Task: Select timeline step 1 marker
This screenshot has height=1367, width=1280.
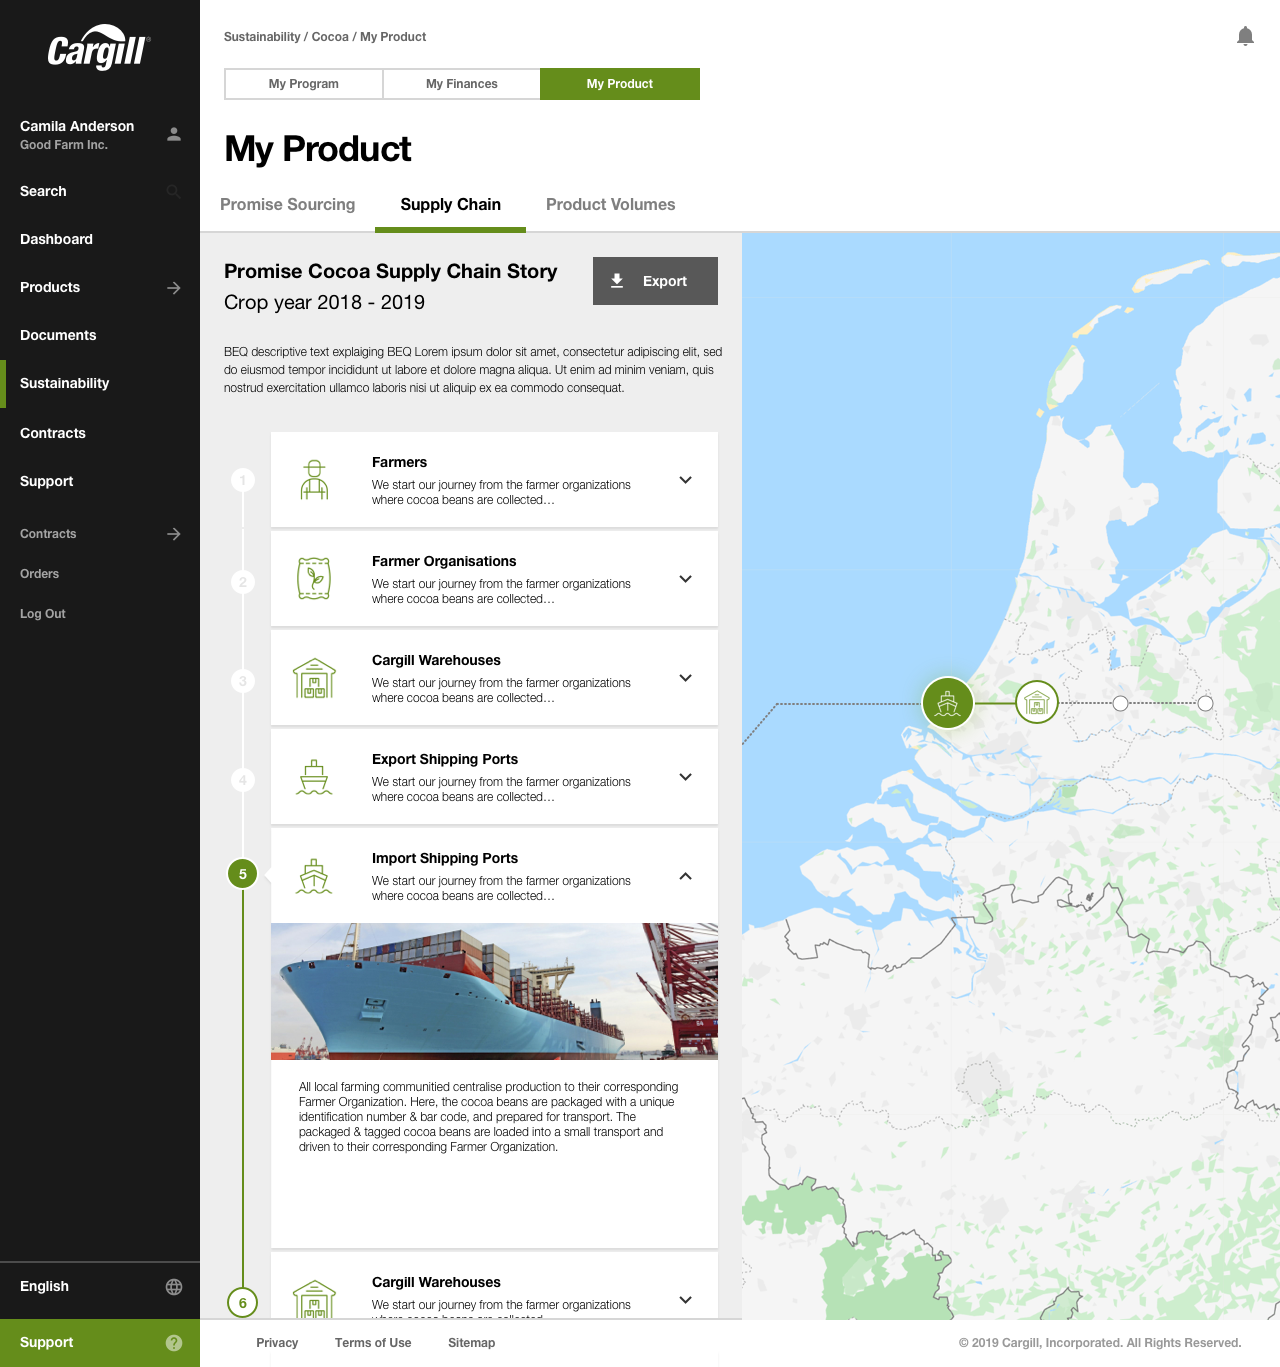Action: click(243, 480)
